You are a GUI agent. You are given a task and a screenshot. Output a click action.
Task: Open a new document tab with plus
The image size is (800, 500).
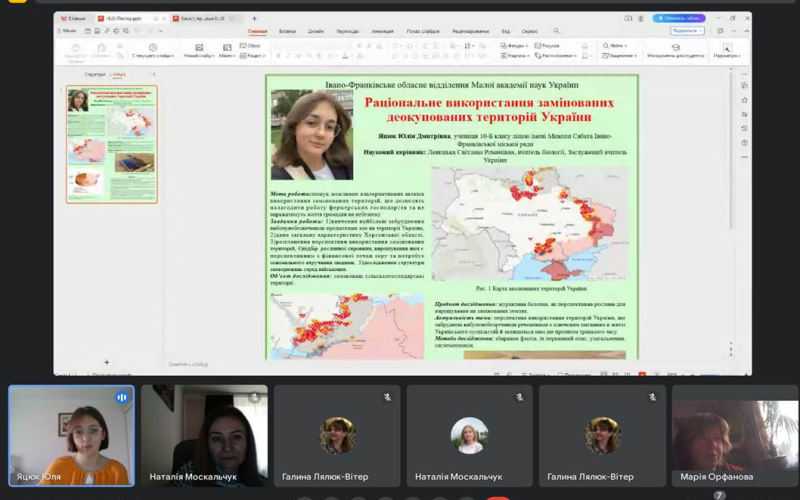click(x=254, y=18)
